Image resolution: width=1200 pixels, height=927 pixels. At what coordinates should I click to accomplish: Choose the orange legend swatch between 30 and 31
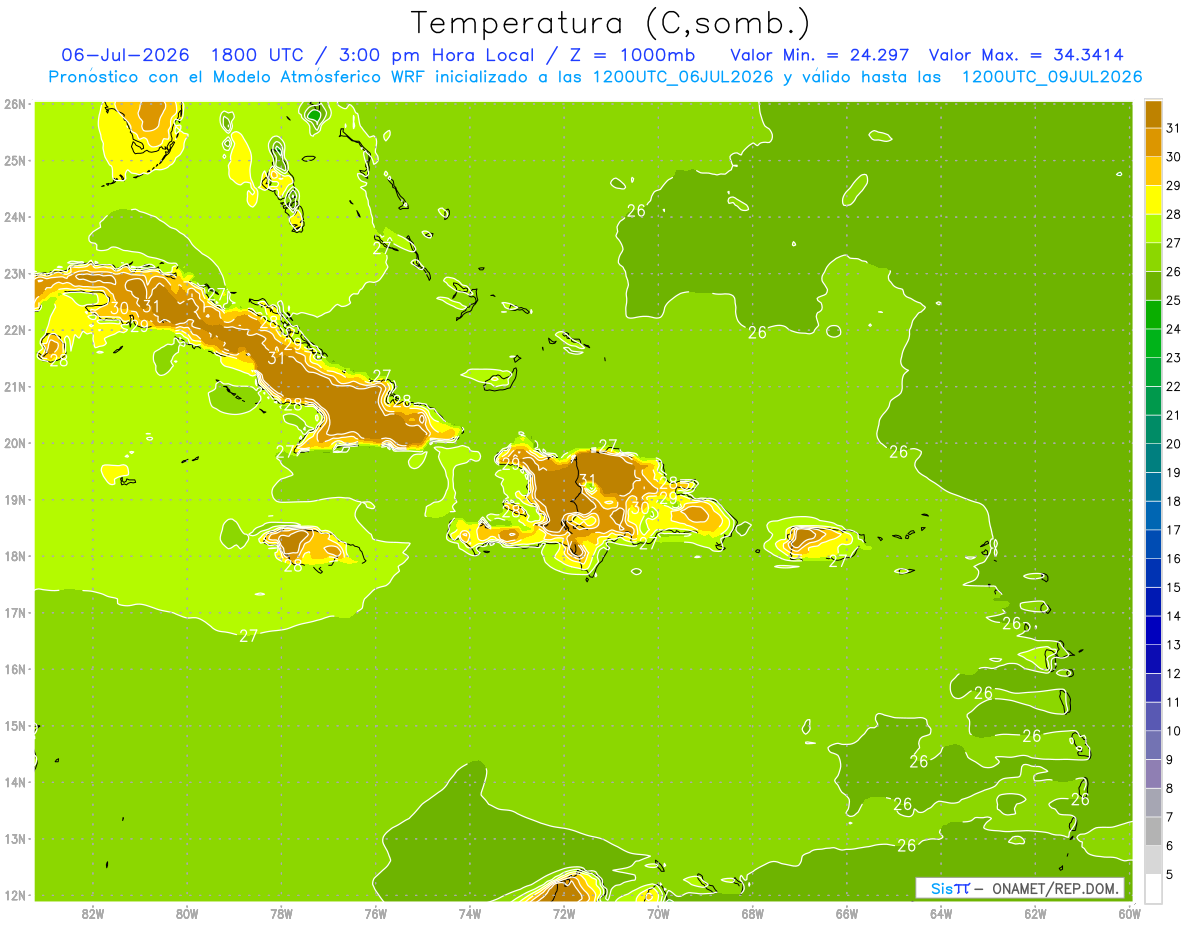(x=1153, y=143)
